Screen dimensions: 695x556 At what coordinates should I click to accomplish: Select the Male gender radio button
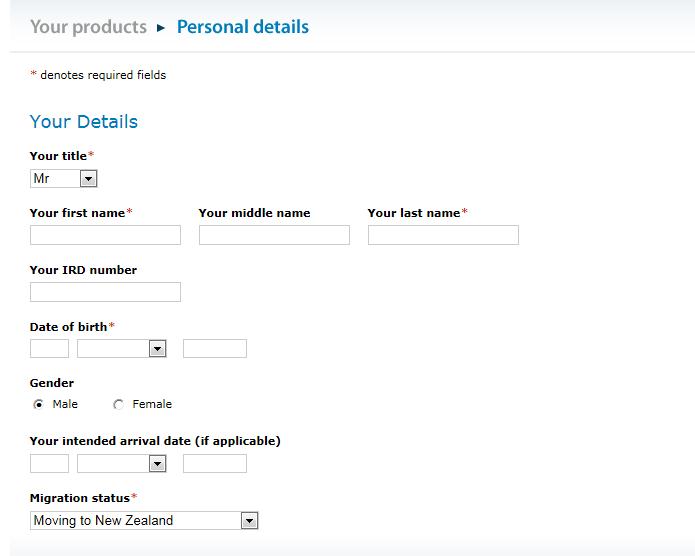click(x=39, y=405)
